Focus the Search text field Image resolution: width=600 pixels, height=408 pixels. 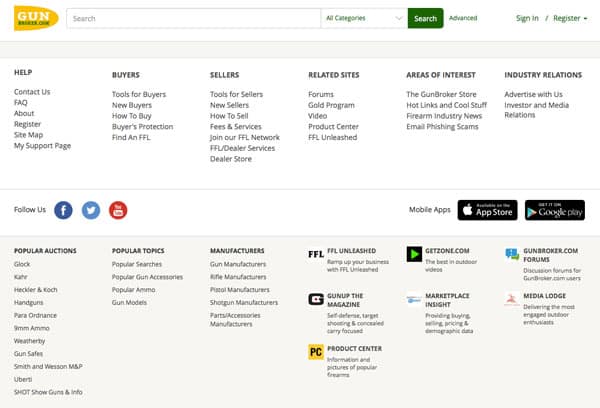click(195, 18)
